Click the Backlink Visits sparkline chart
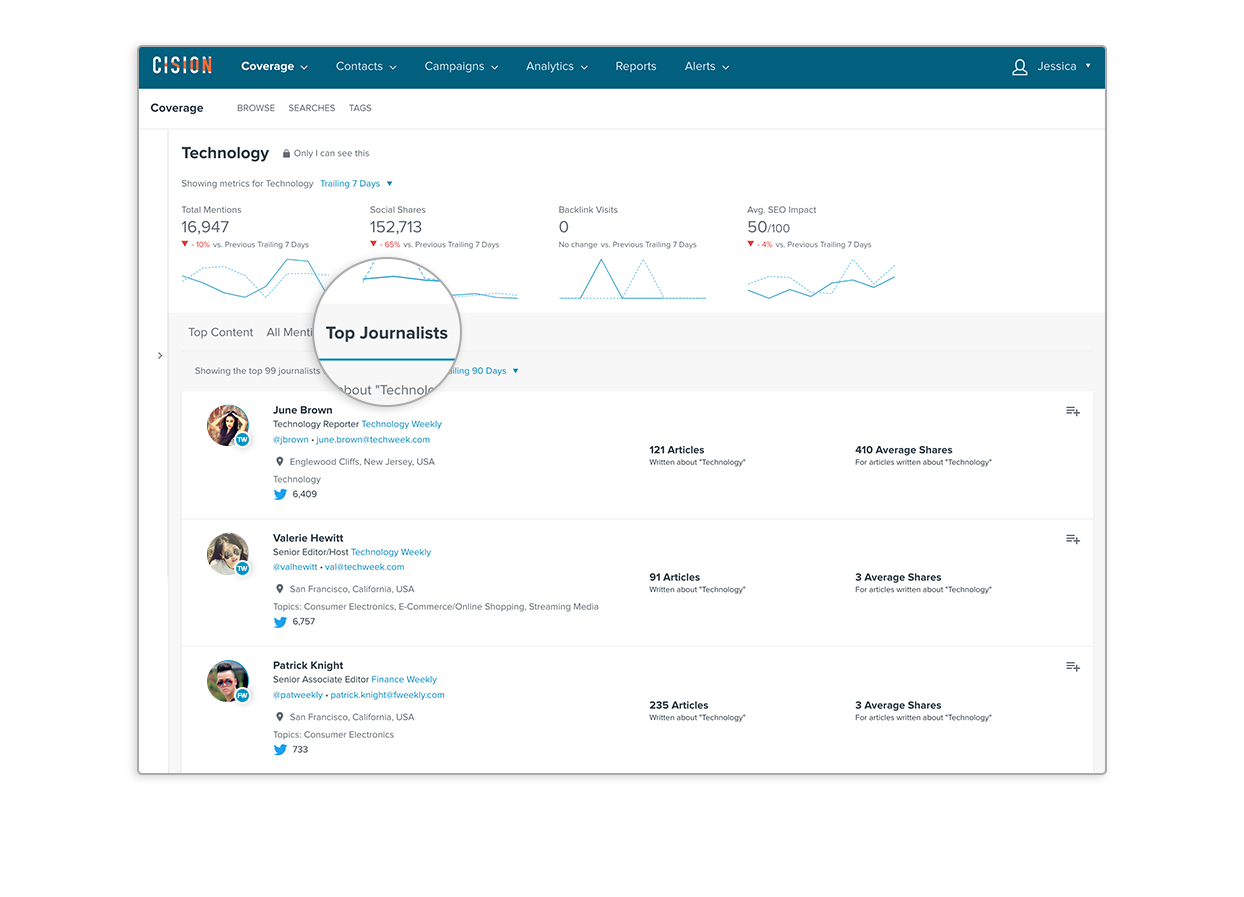Image resolution: width=1244 pixels, height=897 pixels. click(632, 279)
